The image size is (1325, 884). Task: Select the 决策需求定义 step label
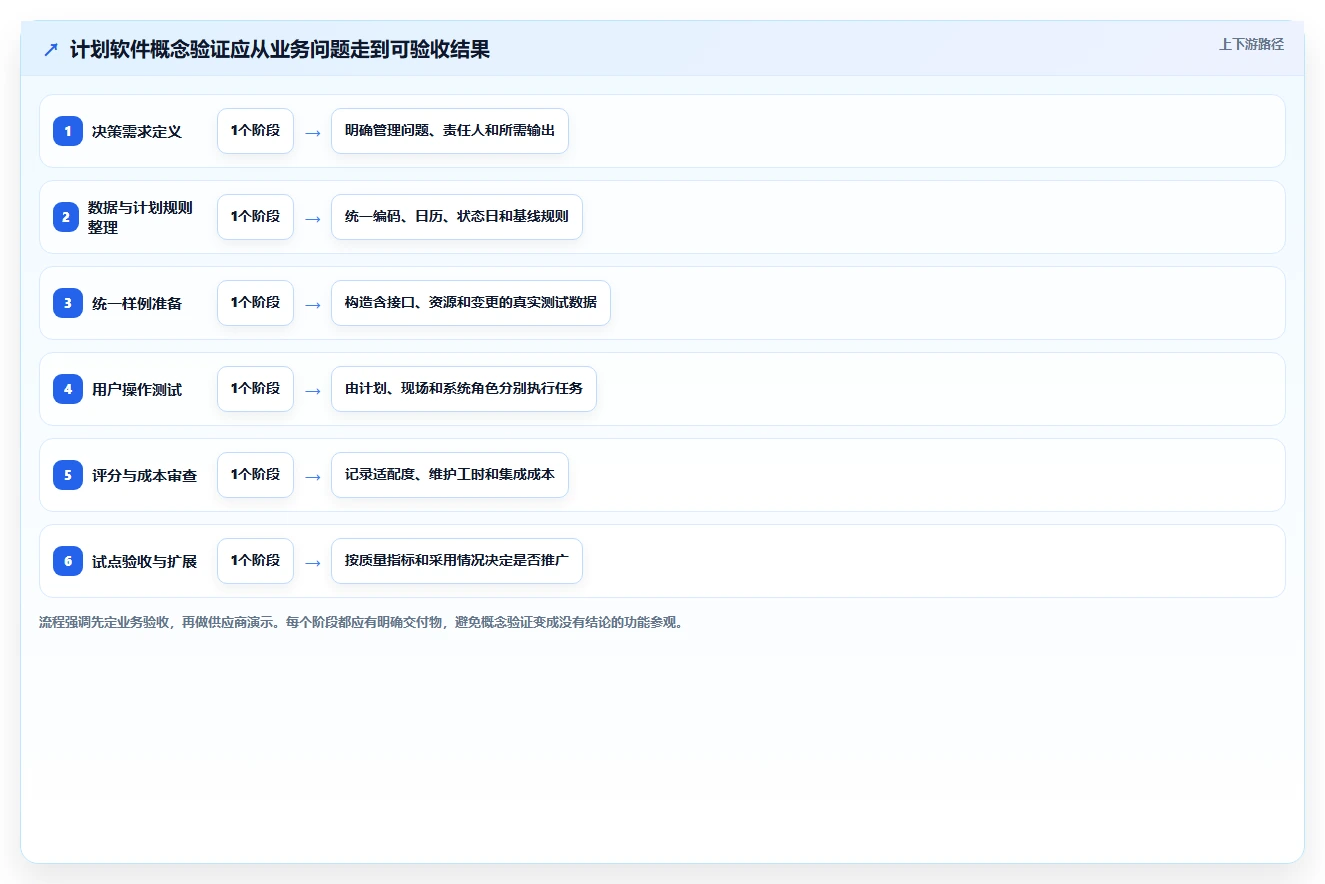click(x=137, y=131)
